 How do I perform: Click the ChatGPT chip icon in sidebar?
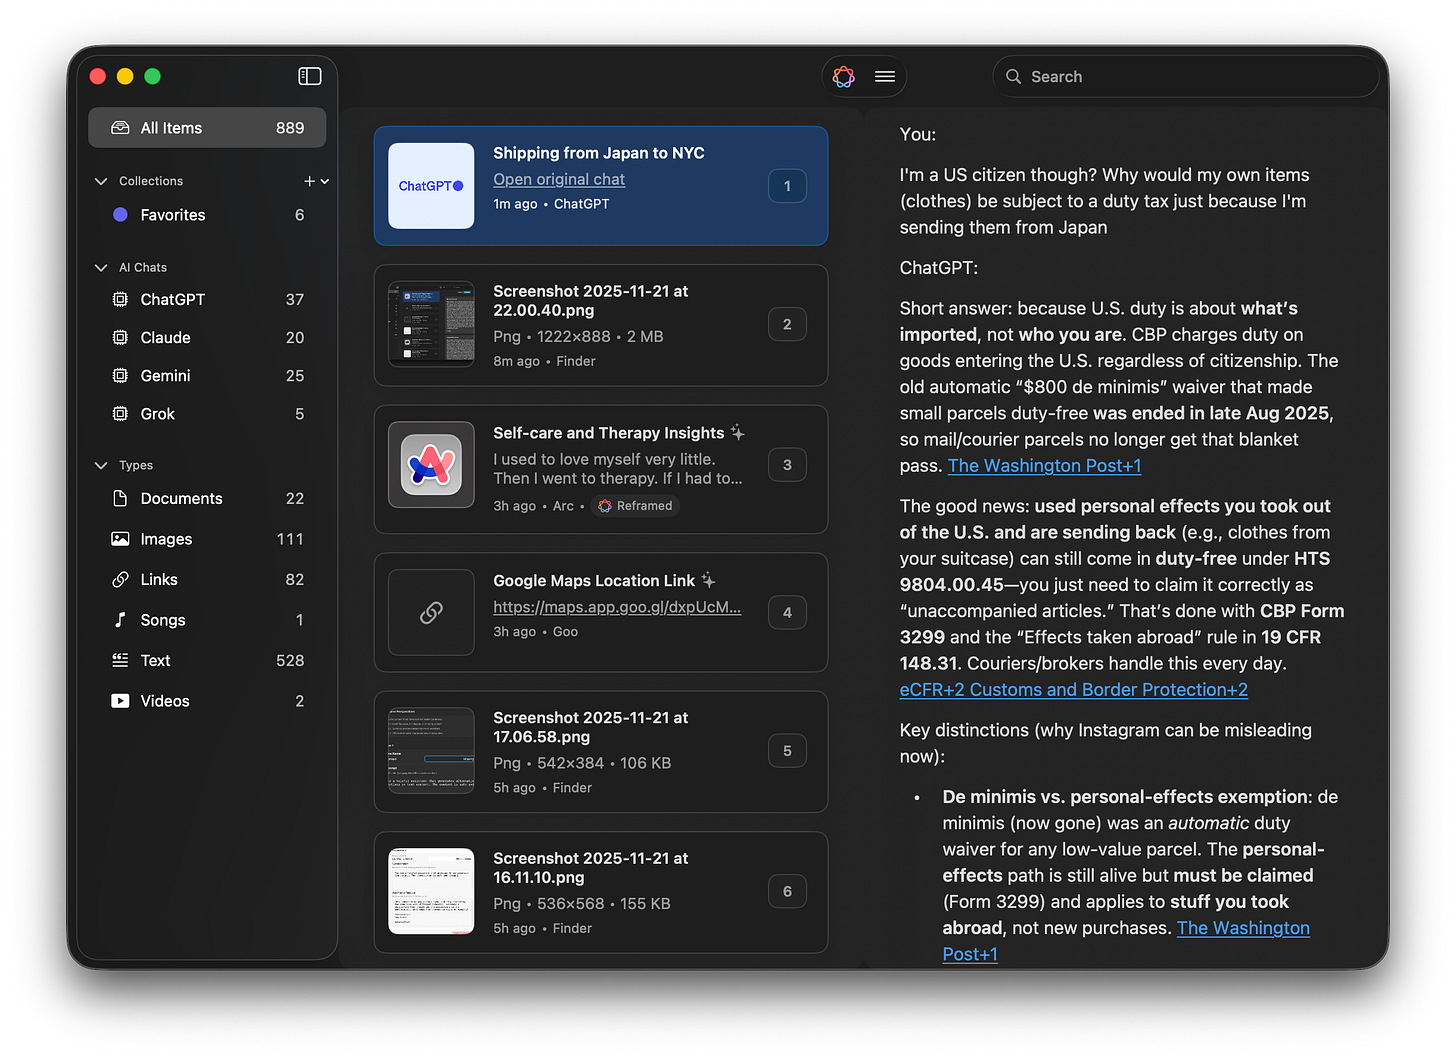[x=120, y=299]
